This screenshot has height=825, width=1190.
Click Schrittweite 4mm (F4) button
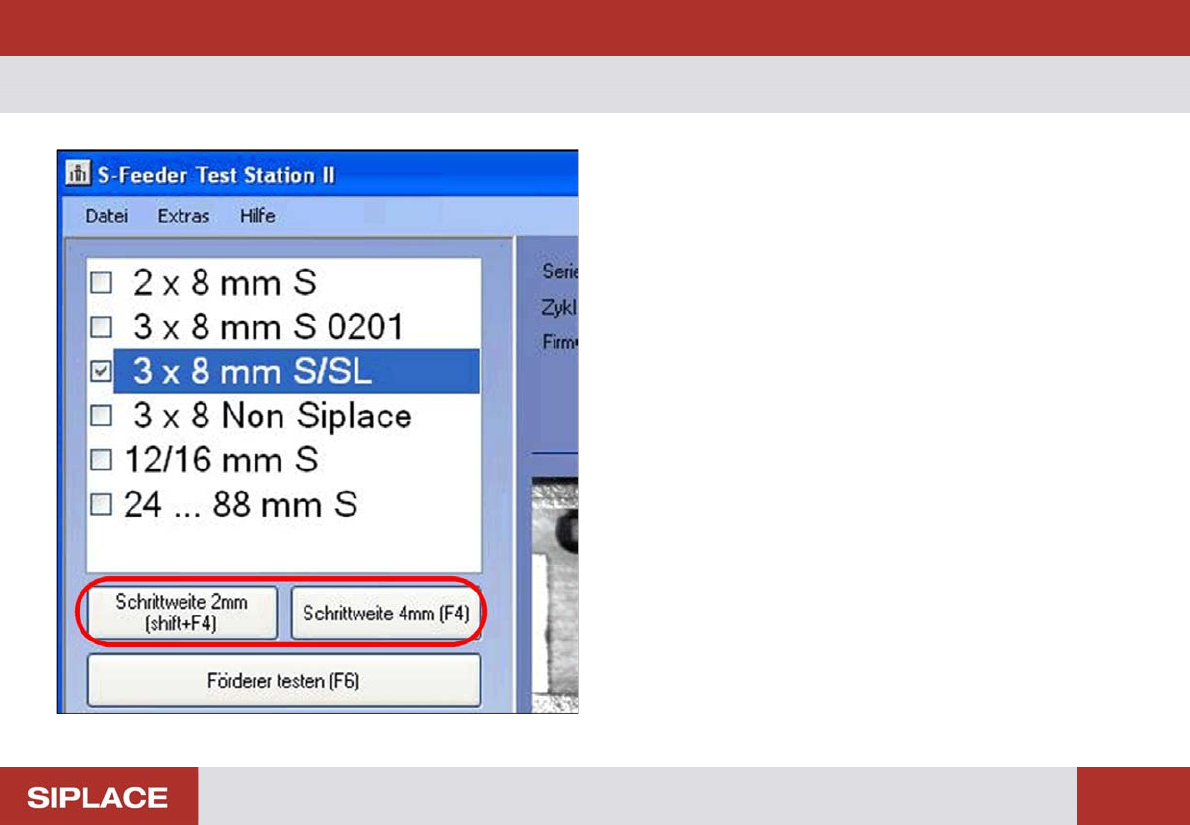click(386, 612)
